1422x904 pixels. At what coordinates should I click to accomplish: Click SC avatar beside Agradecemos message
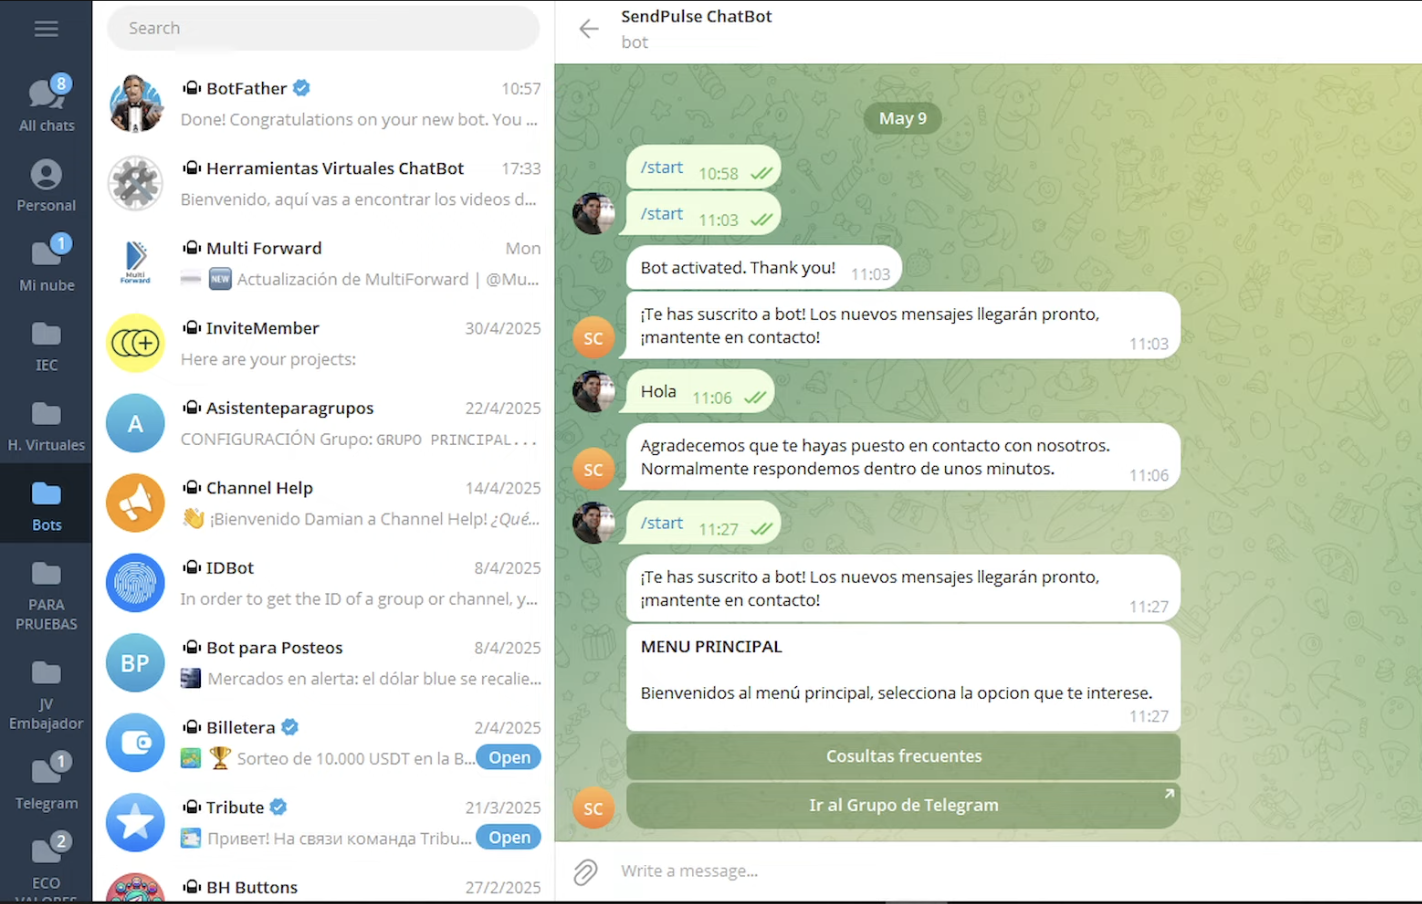point(593,469)
